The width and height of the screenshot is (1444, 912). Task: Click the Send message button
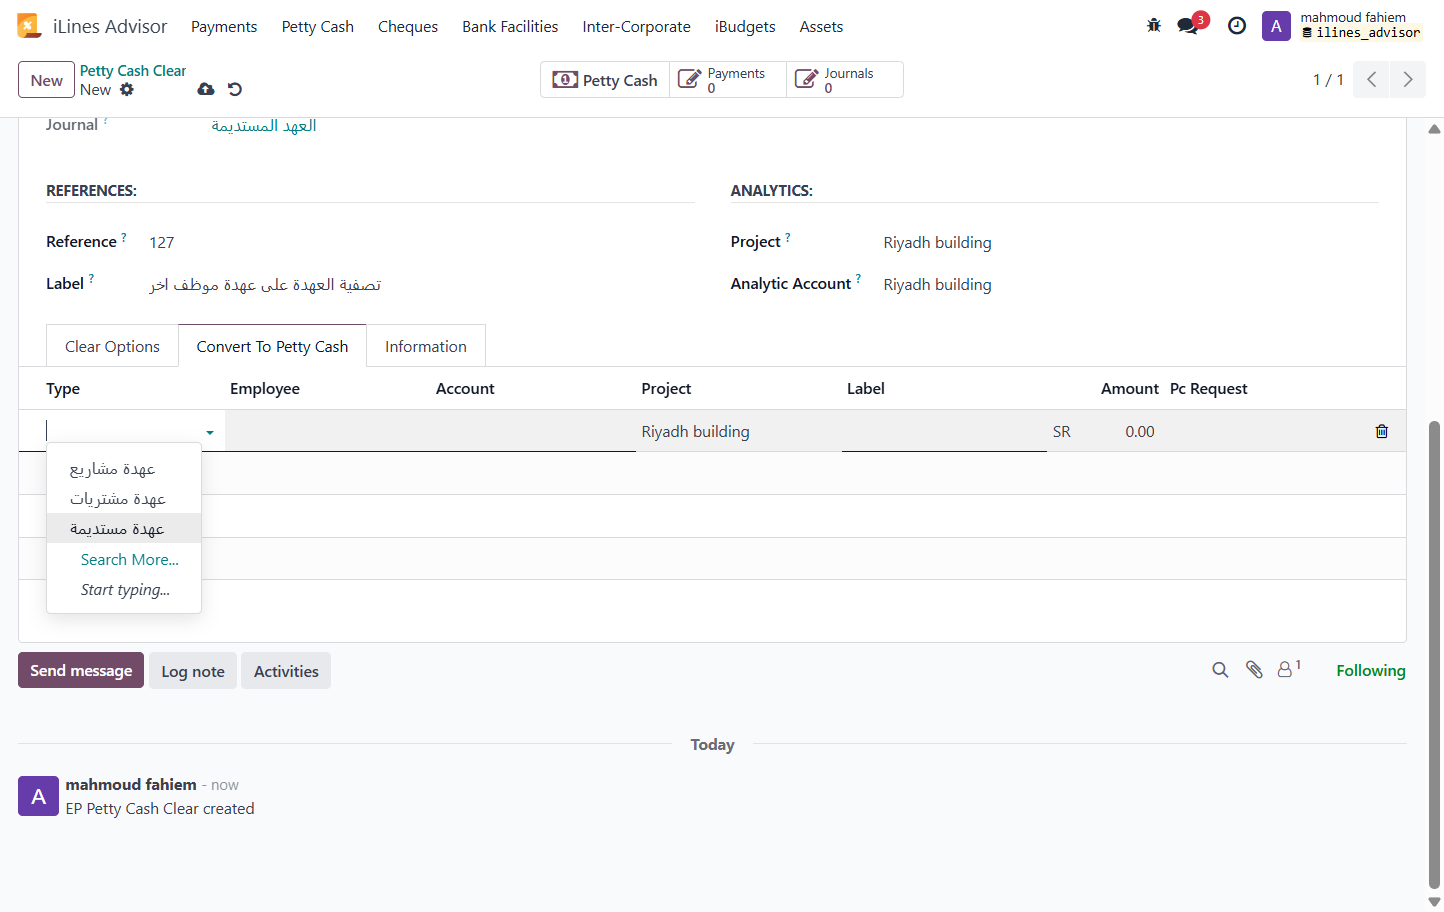coord(81,670)
